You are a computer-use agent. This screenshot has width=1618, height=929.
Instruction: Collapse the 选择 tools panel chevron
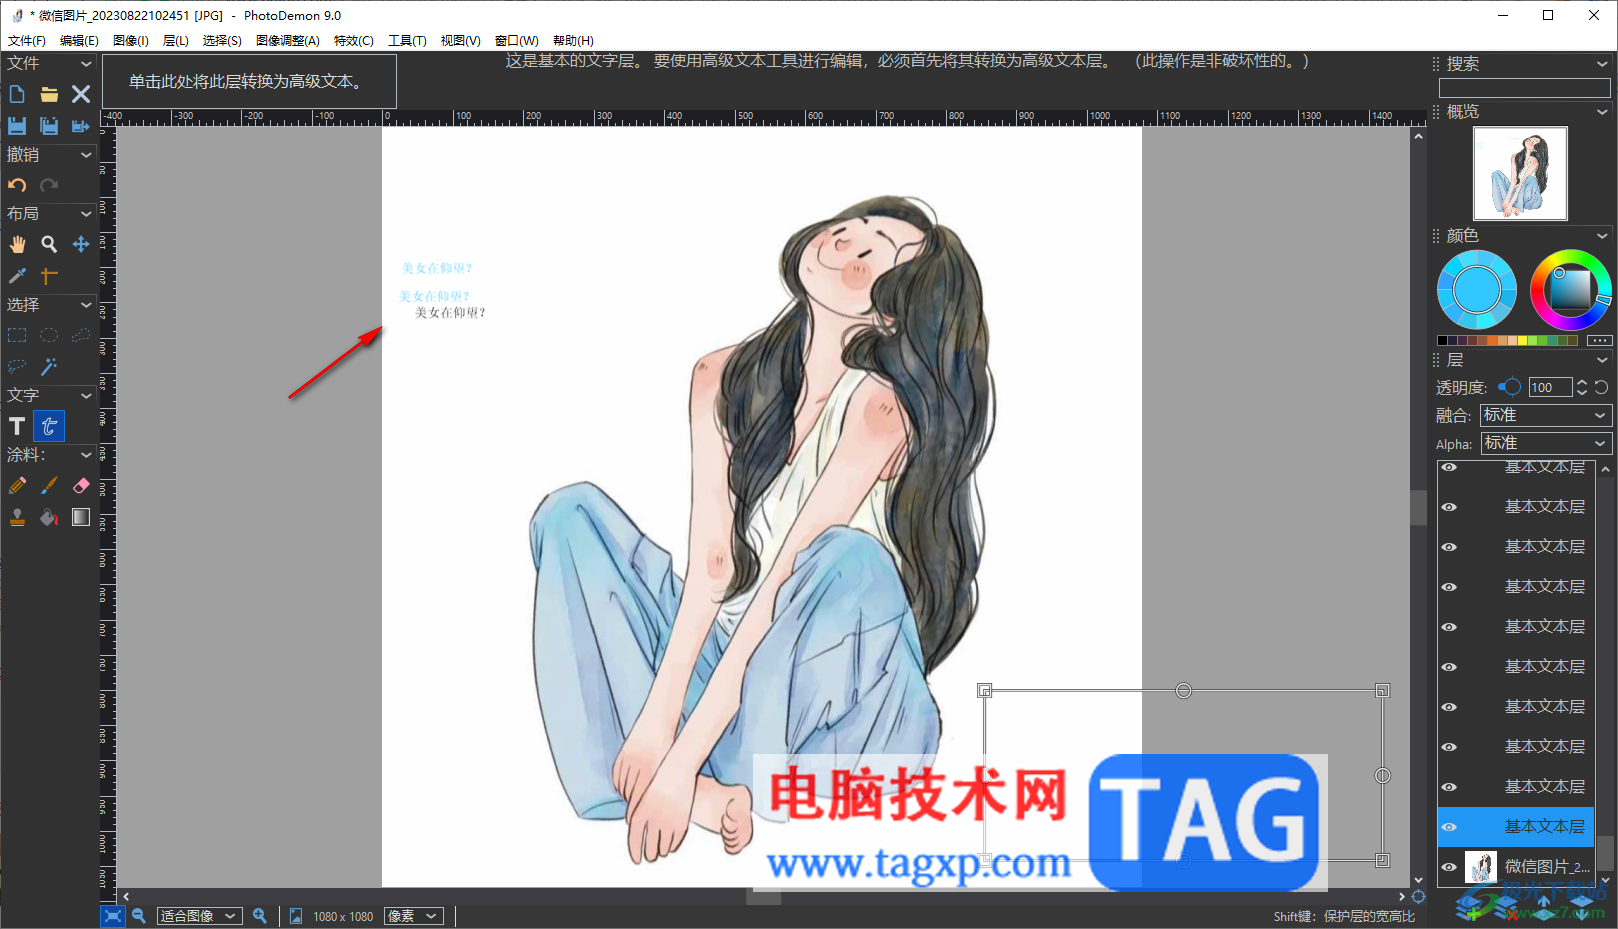[x=86, y=305]
